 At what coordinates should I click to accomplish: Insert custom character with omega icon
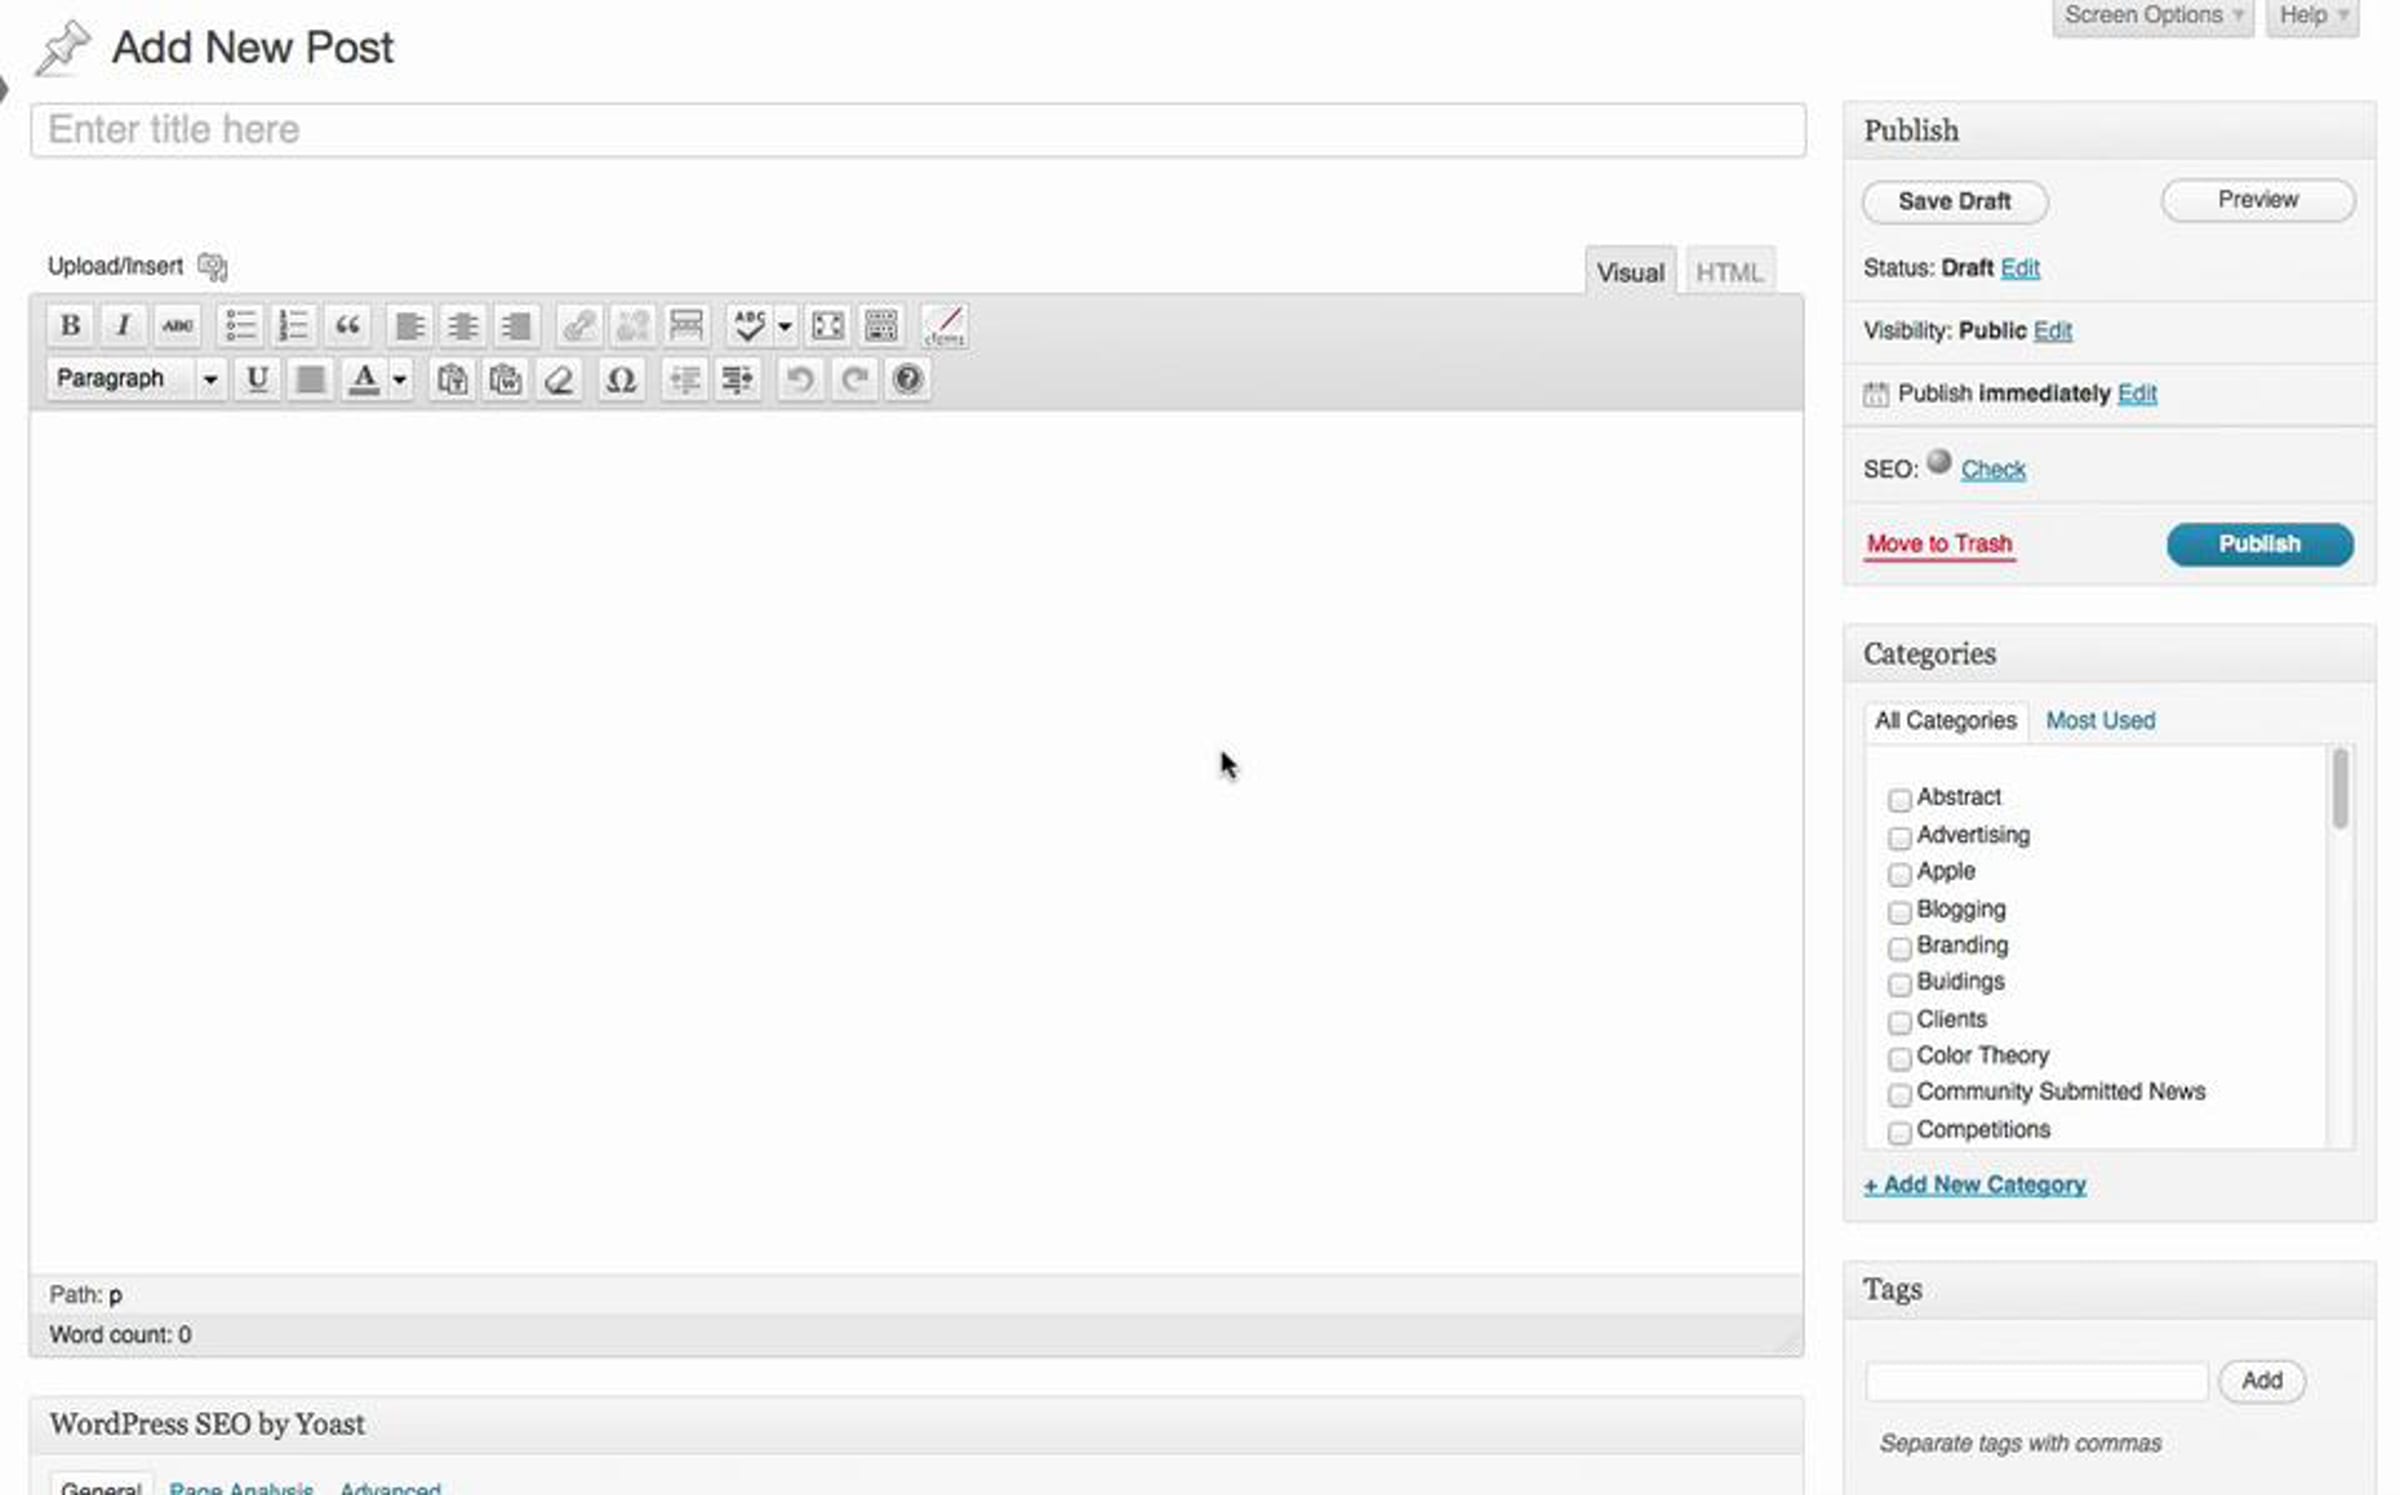coord(621,380)
